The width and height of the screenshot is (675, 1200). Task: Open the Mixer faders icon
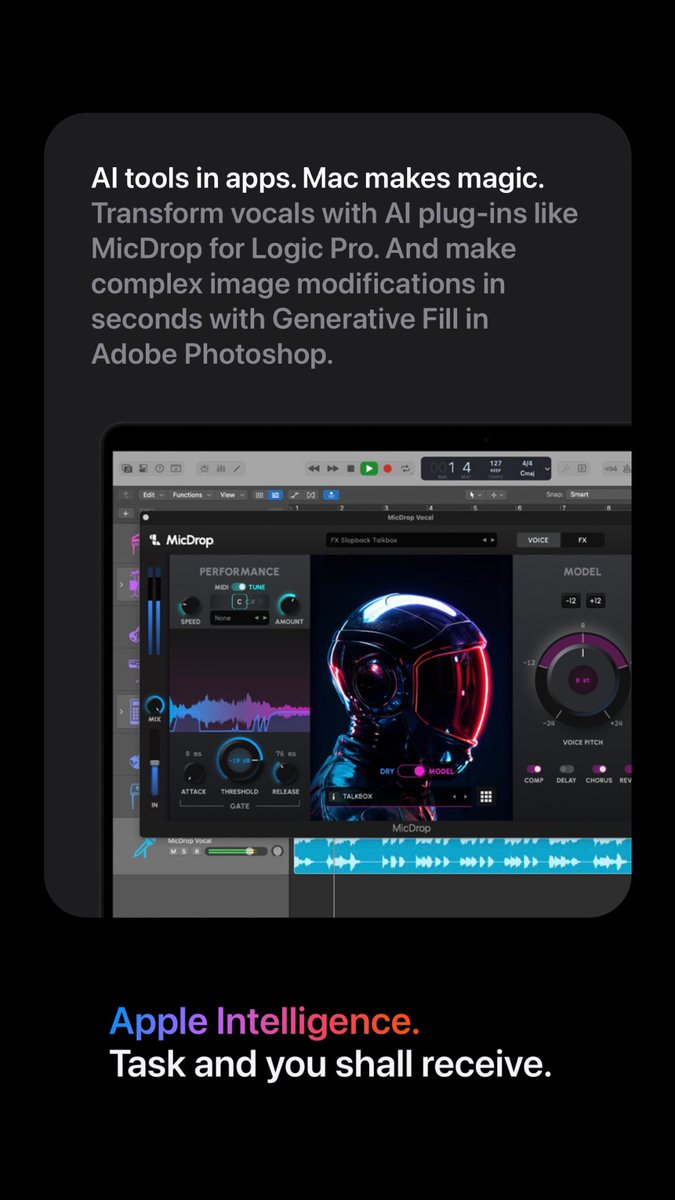coord(221,468)
